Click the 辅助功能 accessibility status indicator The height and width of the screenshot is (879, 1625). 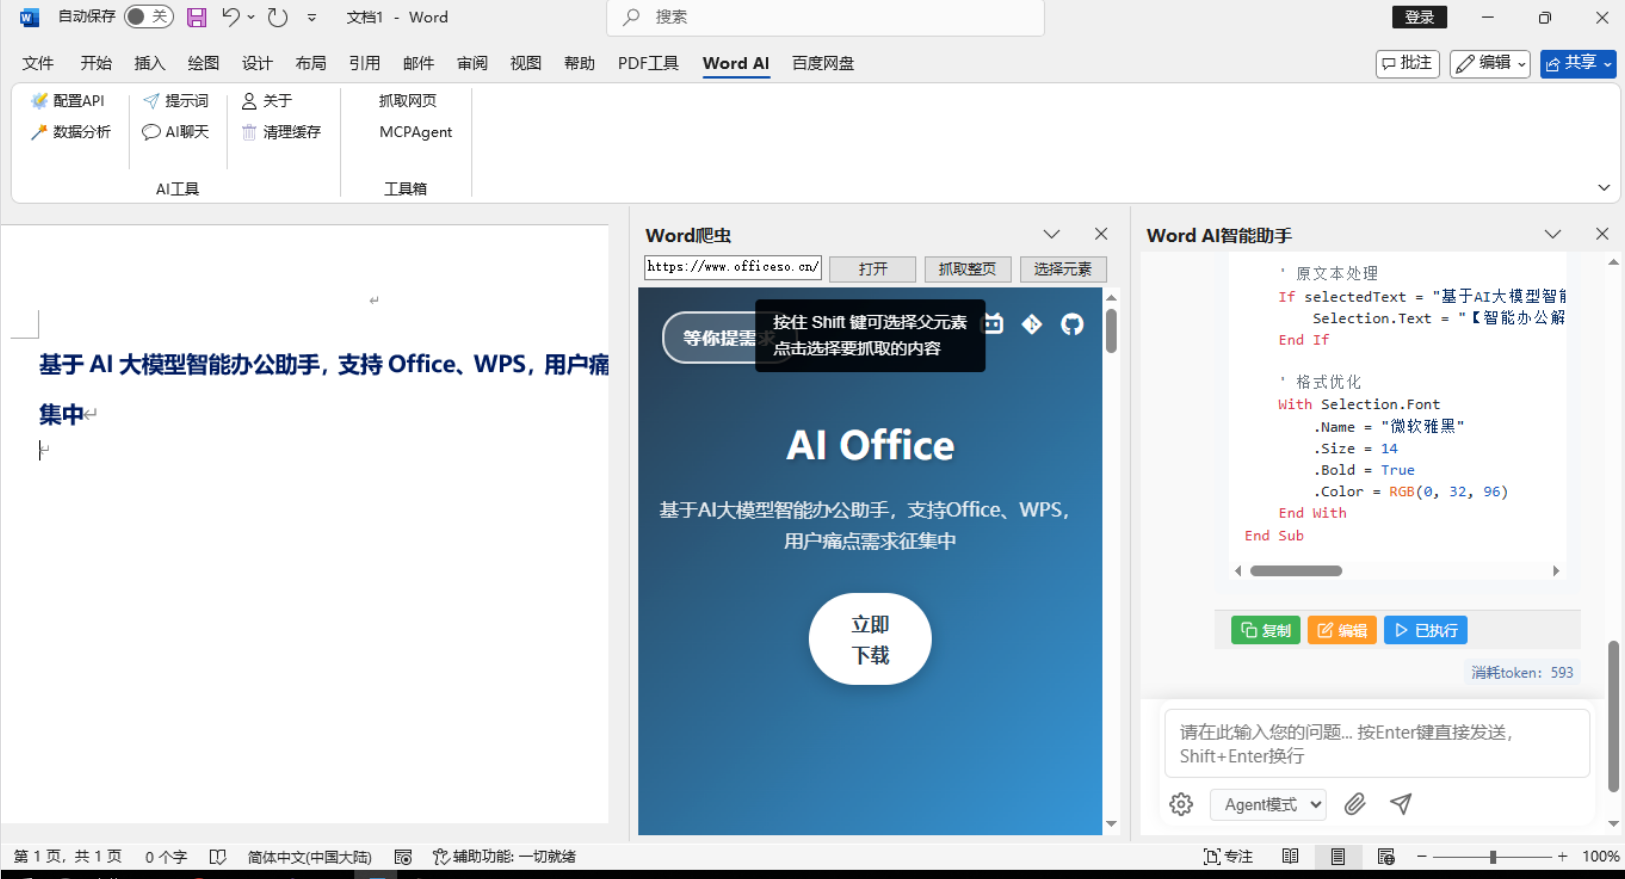504,857
